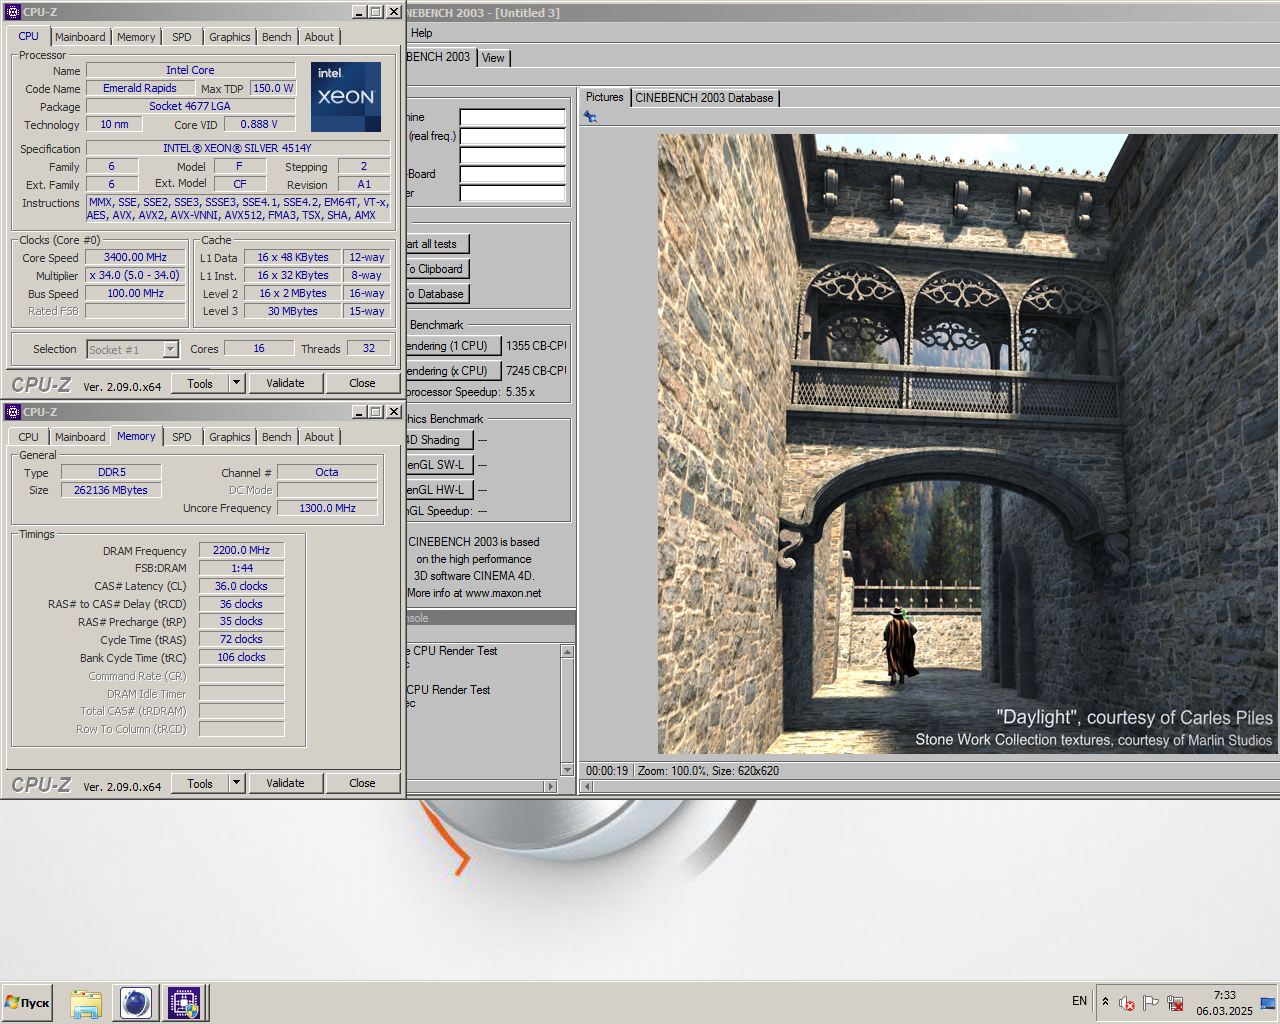Start the Rendering (x CPU) benchmark
This screenshot has width=1280, height=1024.
click(453, 371)
